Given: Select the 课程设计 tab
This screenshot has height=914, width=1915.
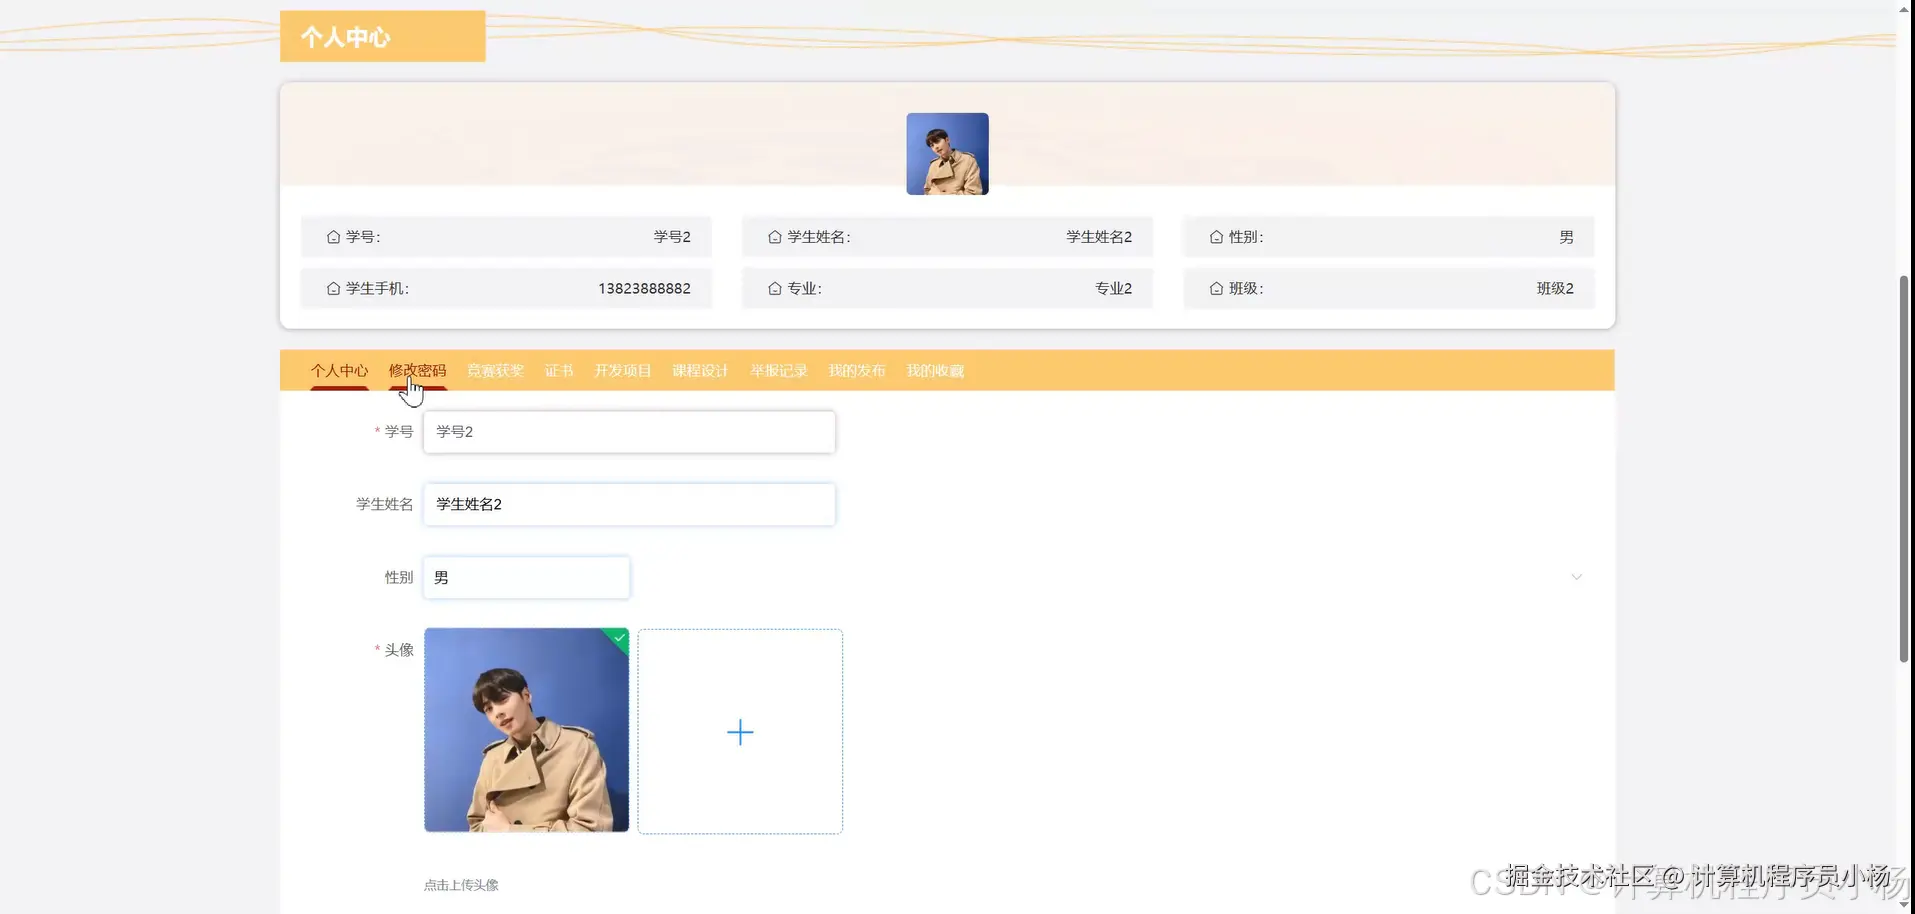Looking at the screenshot, I should (700, 370).
